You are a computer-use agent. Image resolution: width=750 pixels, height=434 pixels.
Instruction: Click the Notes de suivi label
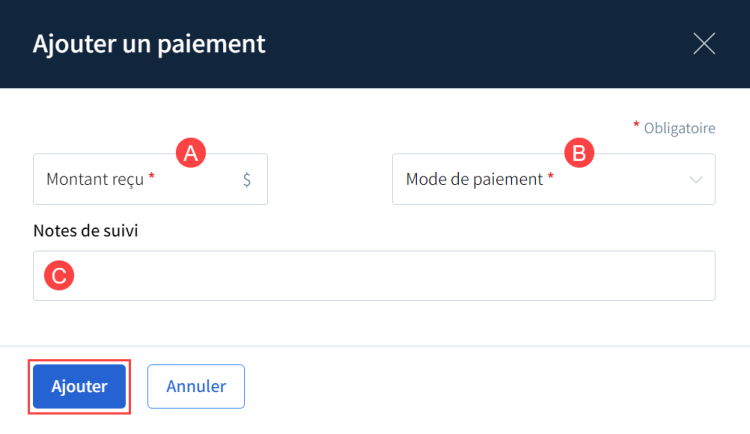(85, 231)
